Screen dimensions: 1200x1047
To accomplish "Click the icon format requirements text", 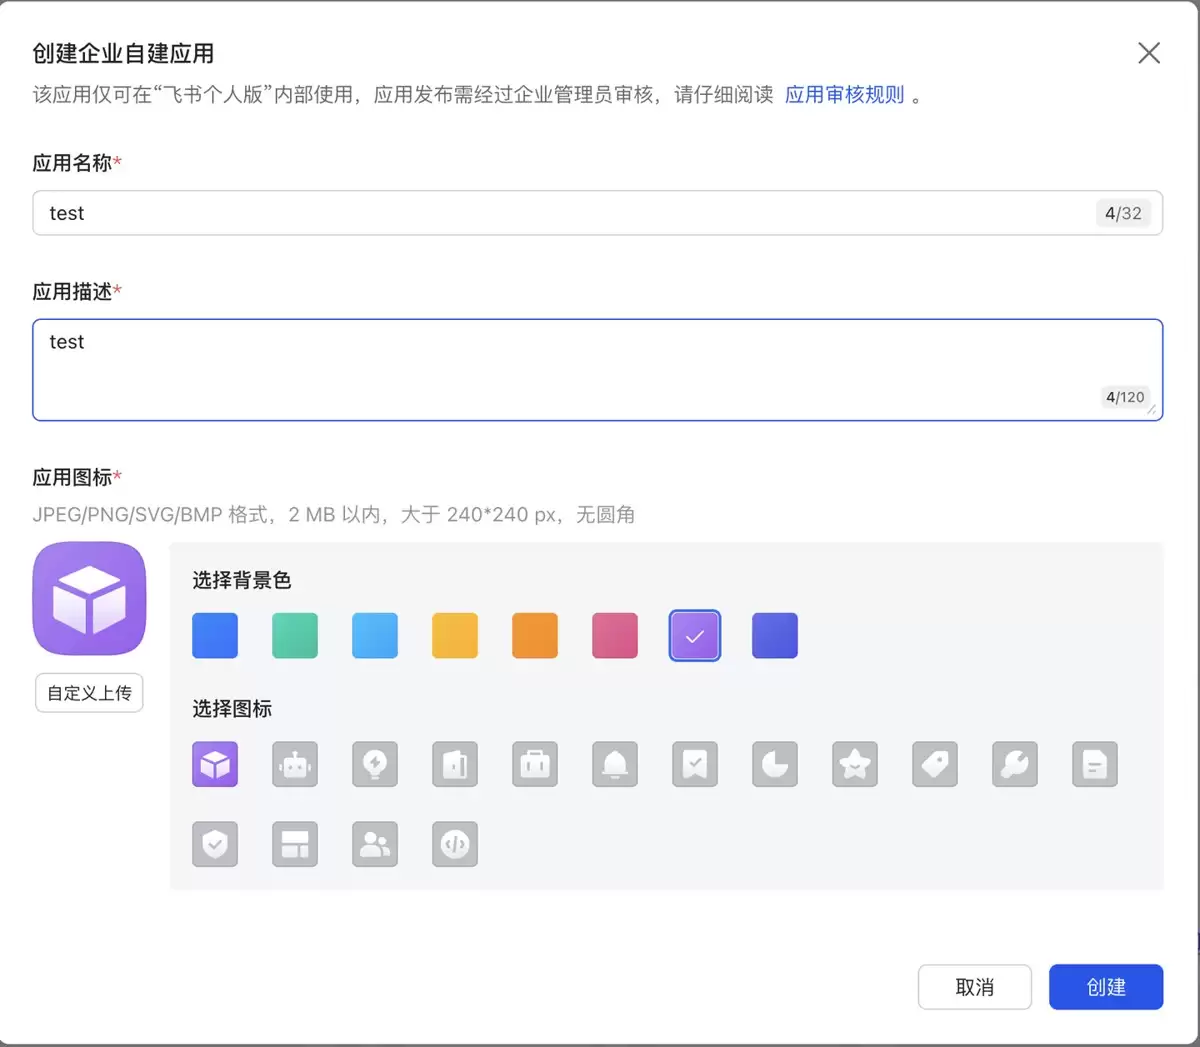I will point(334,515).
